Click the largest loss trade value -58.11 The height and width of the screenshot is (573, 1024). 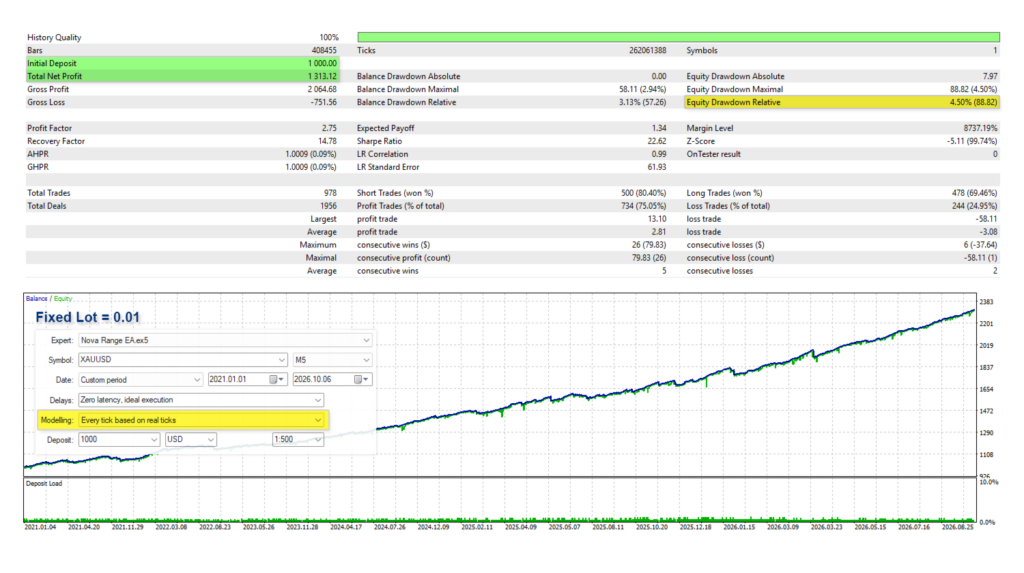click(x=986, y=219)
